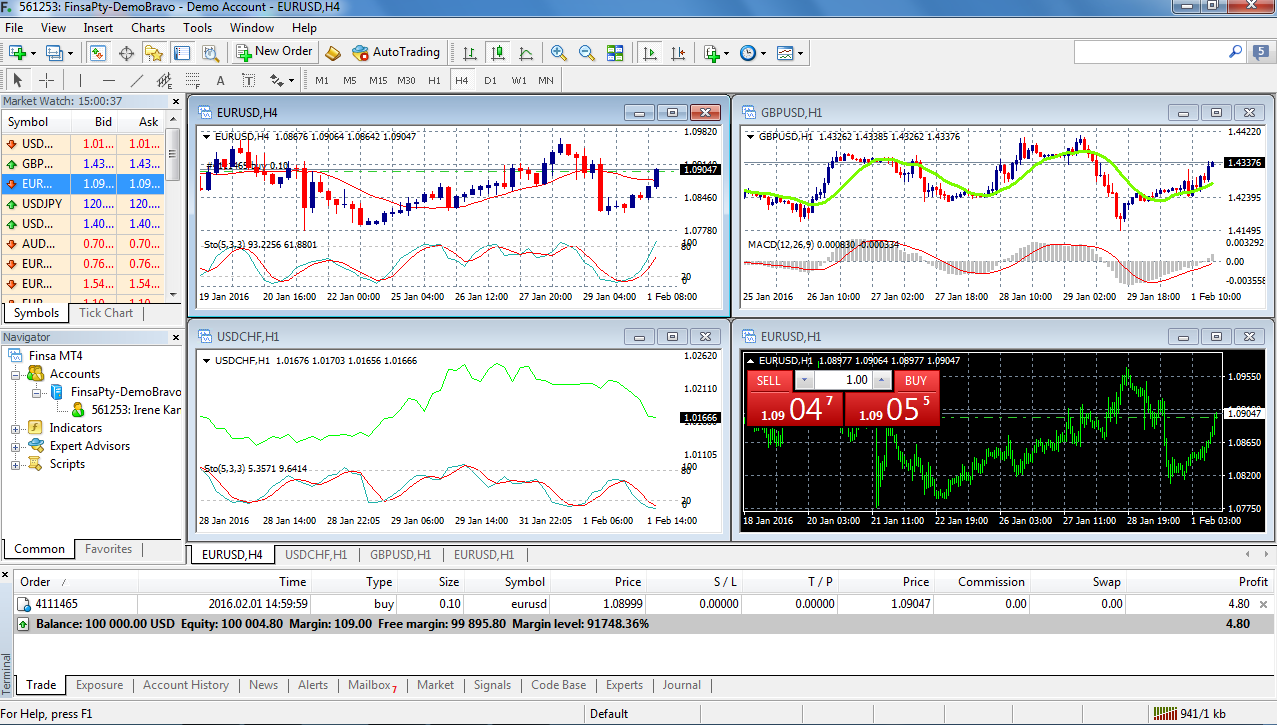Screen dimensions: 1277x725
Task: Switch charts to line chart mode
Action: (x=526, y=53)
